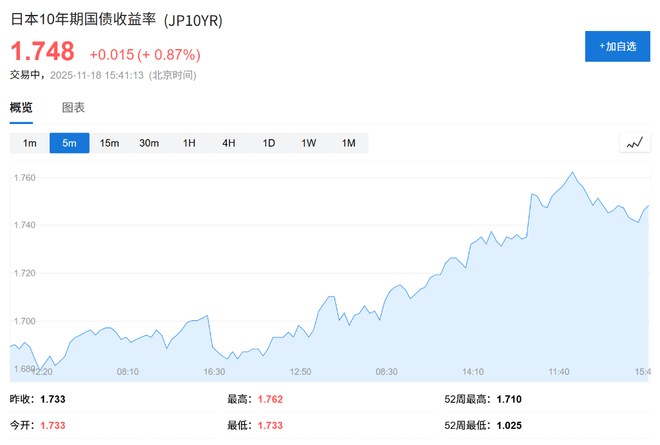Click the chart peak near 11:40
The image size is (660, 445).
click(x=572, y=173)
